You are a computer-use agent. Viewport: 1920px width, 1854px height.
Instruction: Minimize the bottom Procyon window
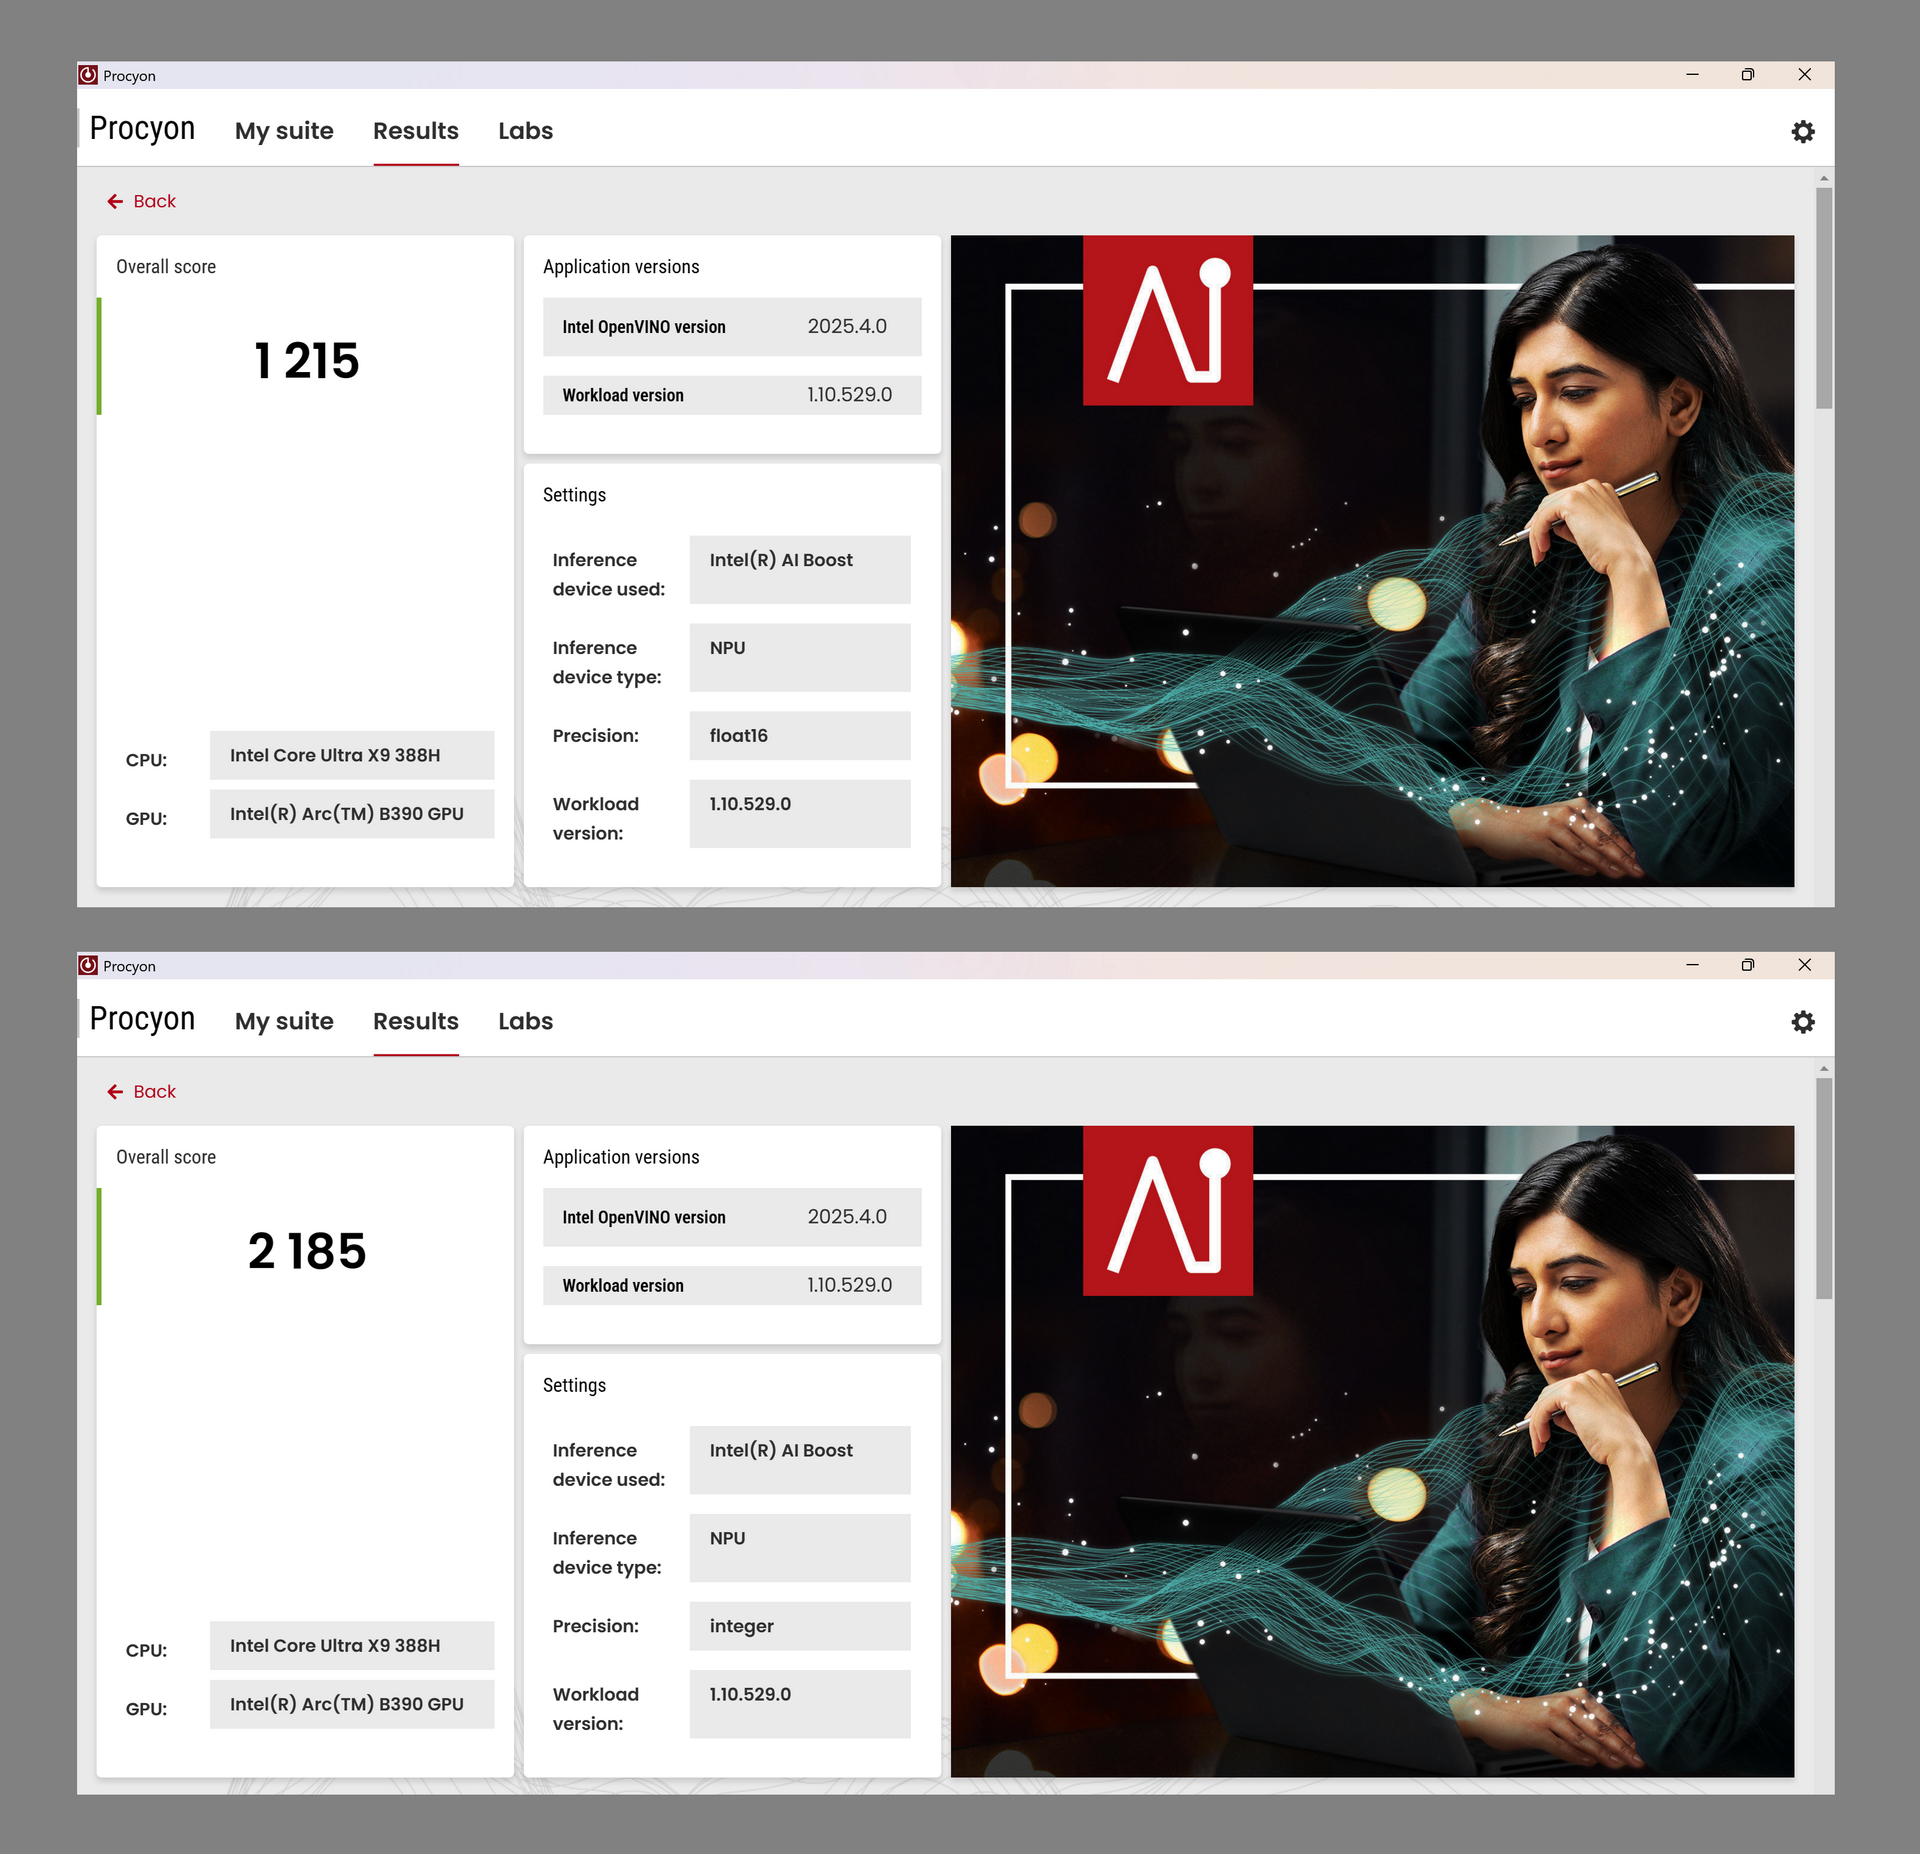click(1692, 965)
